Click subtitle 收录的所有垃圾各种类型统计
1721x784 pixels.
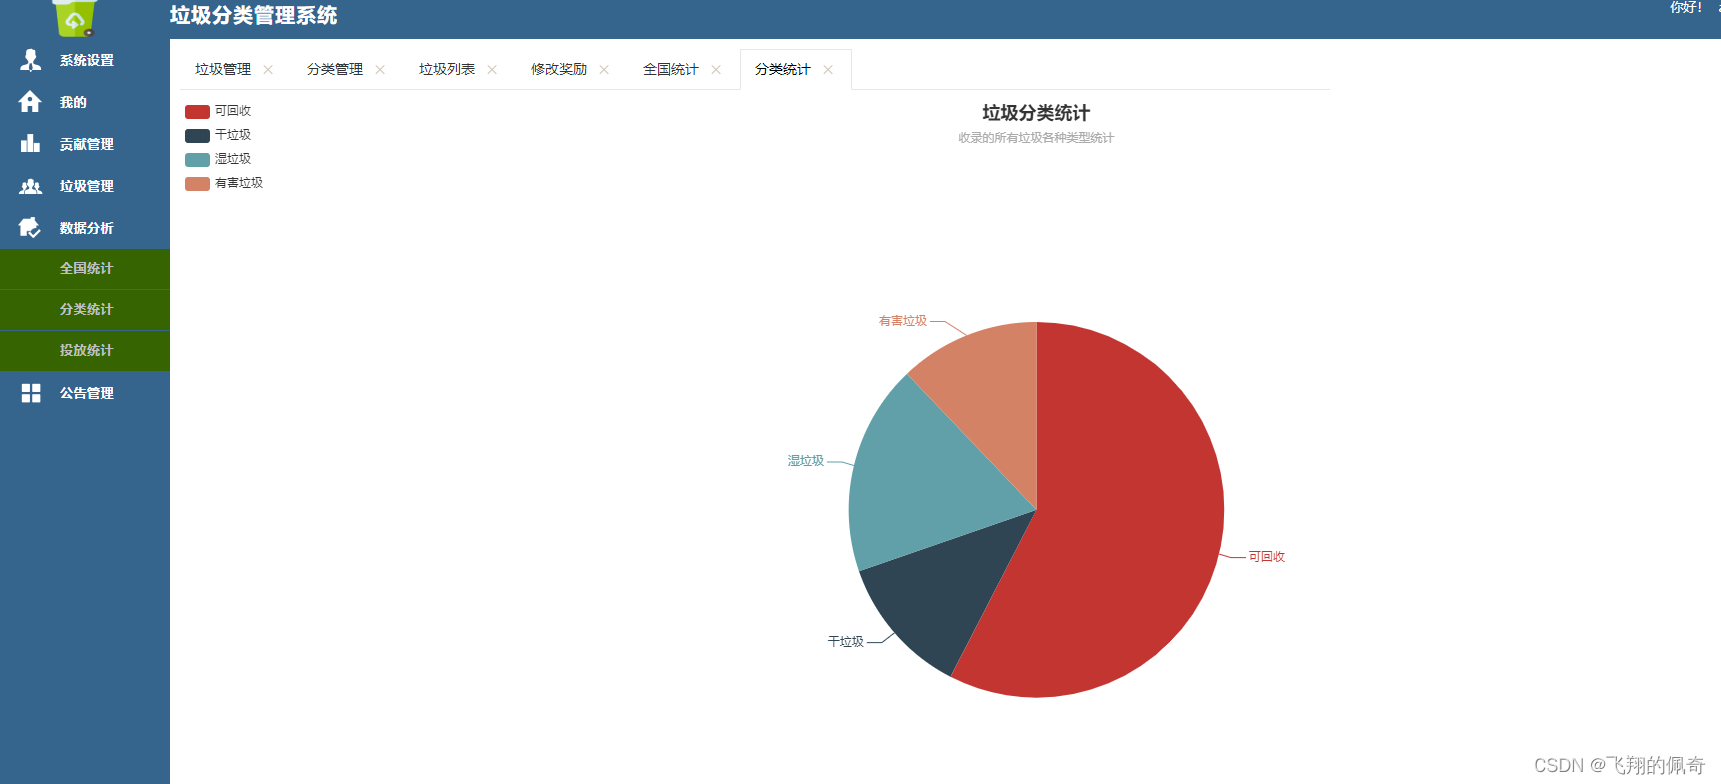click(x=1036, y=138)
